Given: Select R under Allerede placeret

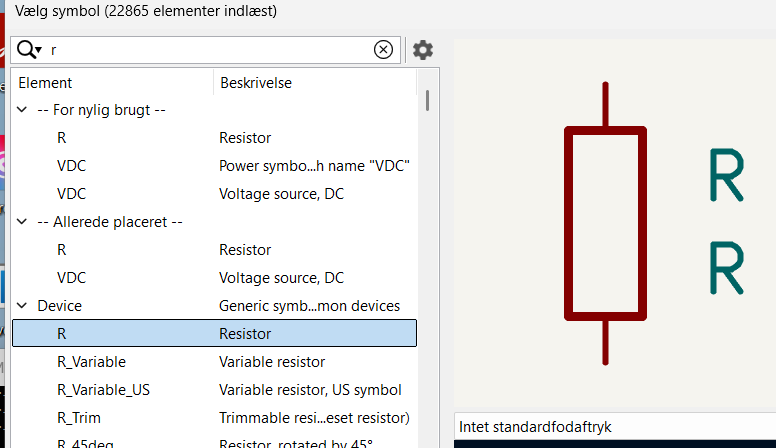Looking at the screenshot, I should click(214, 249).
